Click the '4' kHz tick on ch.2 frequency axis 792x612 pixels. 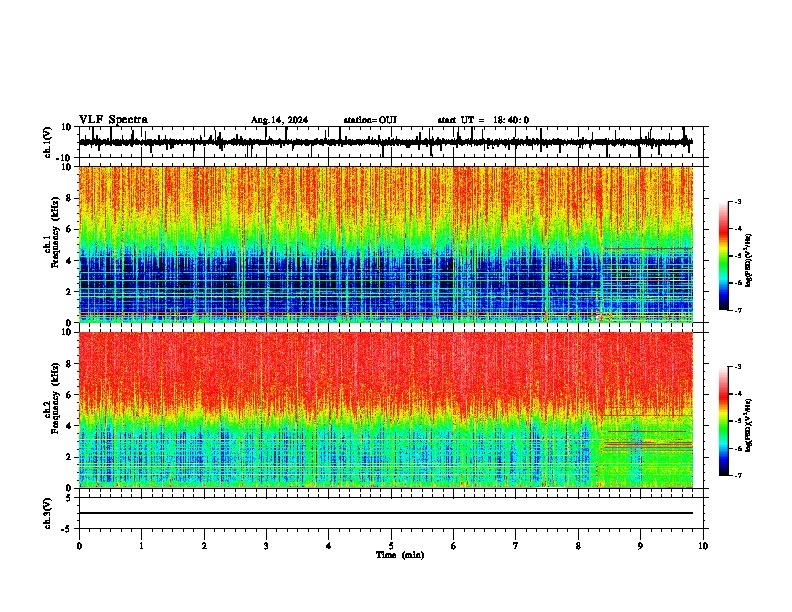pyautogui.click(x=70, y=427)
